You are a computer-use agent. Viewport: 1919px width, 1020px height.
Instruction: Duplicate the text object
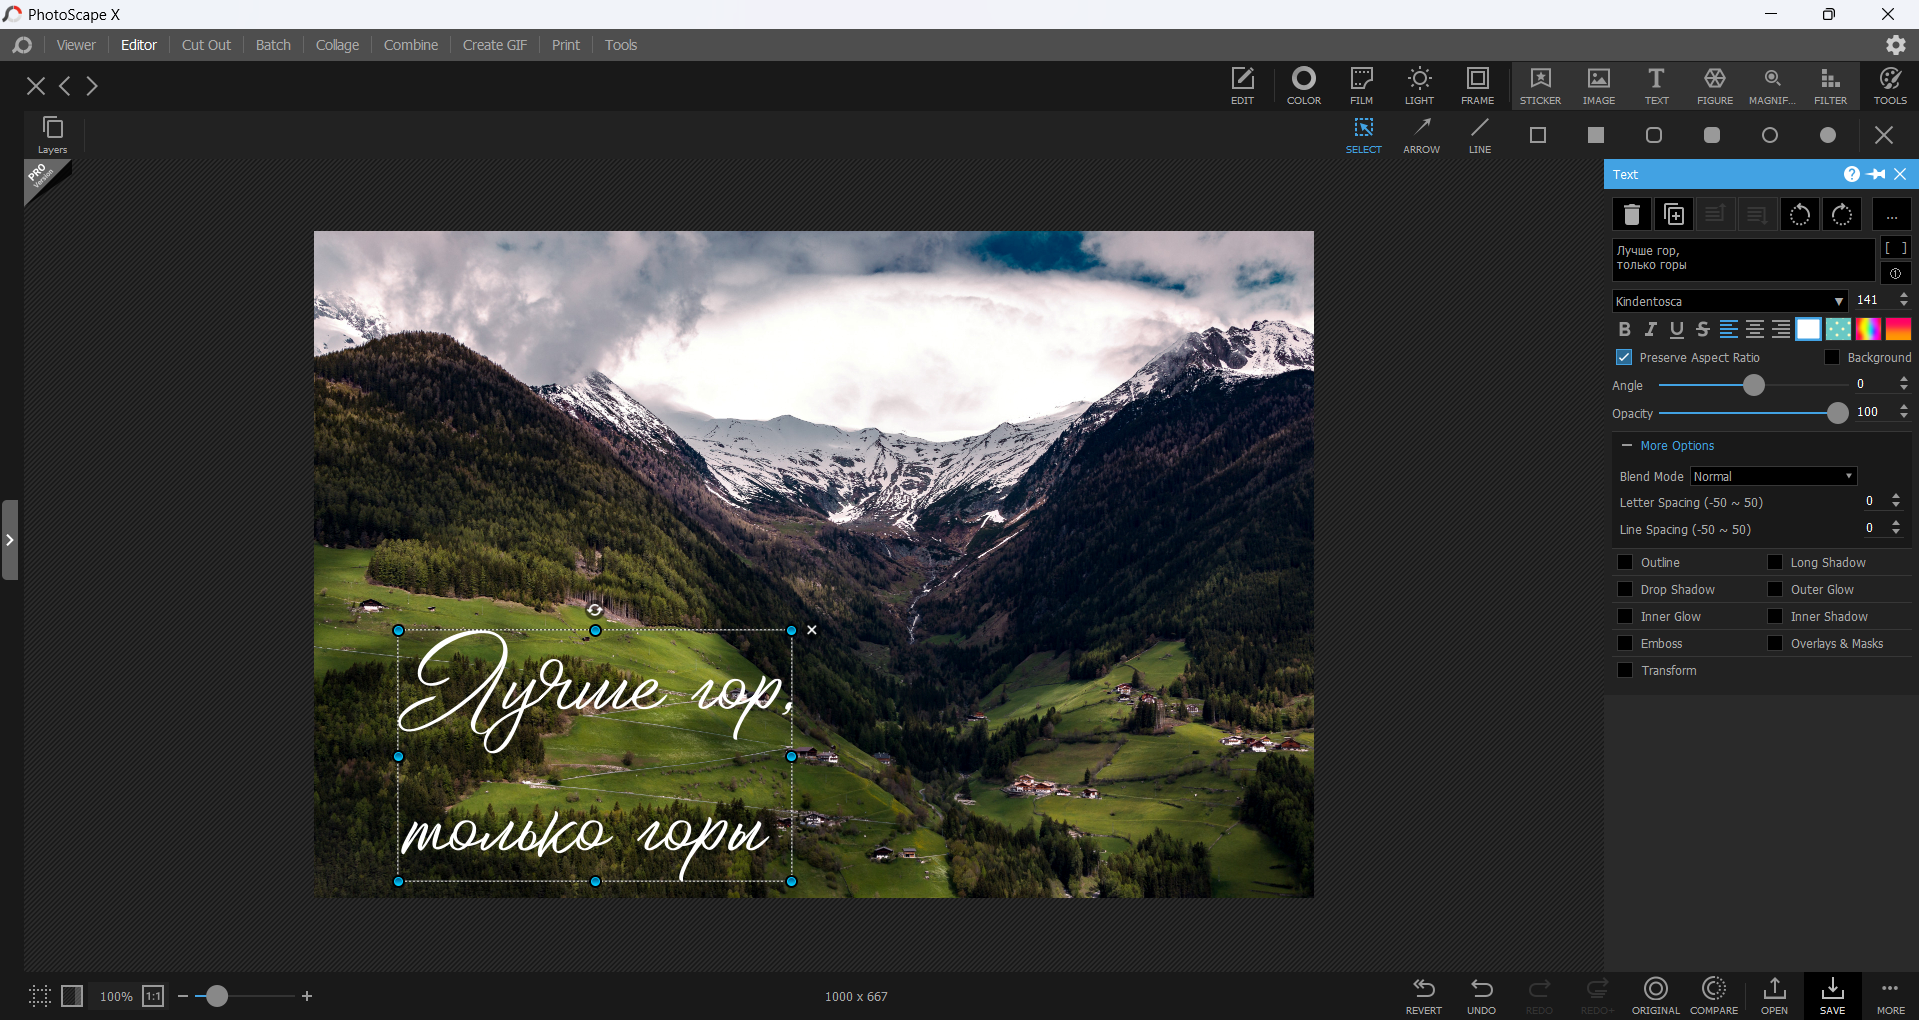pos(1674,215)
